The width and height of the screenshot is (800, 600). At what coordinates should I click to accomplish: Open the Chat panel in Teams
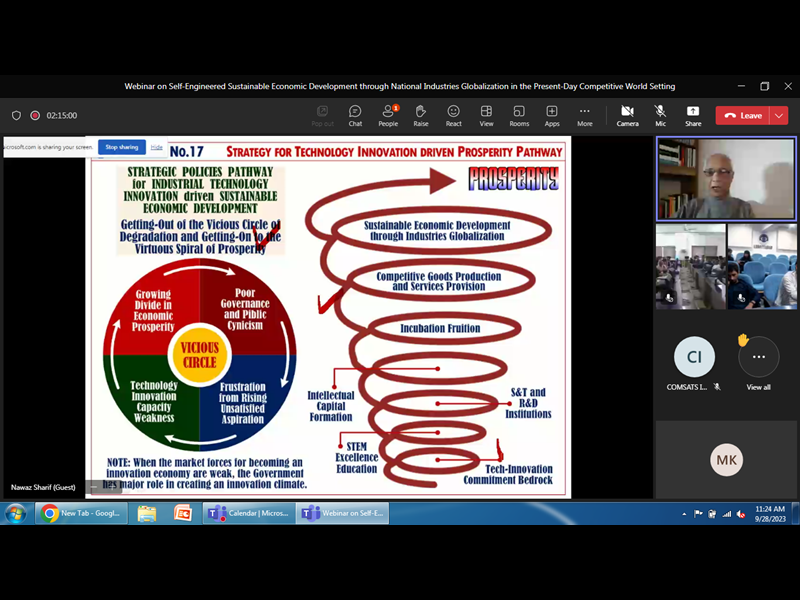[355, 116]
